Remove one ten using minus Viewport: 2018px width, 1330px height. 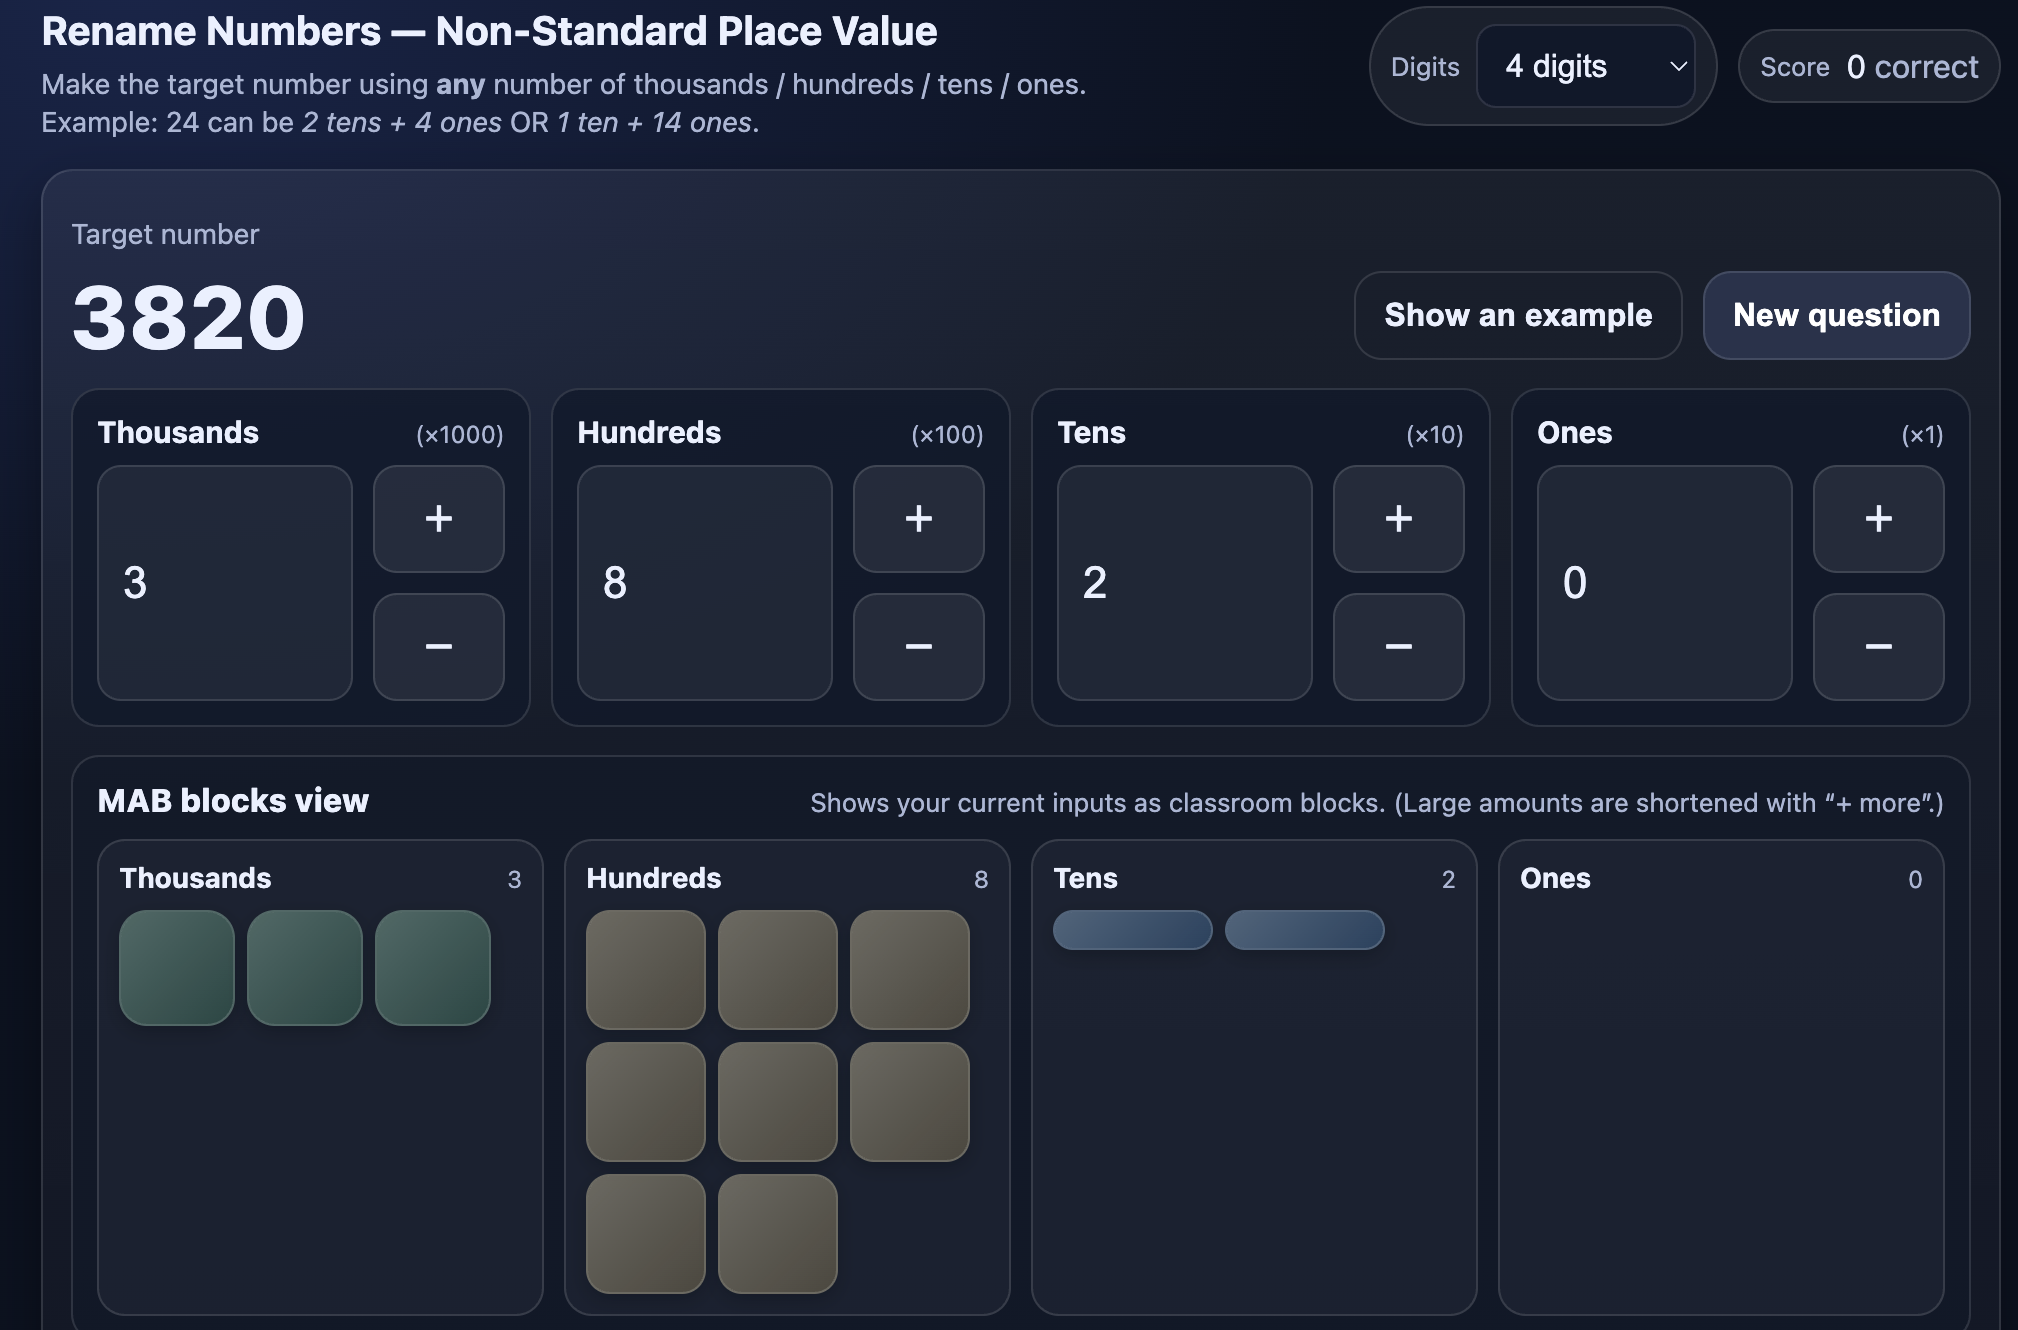[1398, 647]
